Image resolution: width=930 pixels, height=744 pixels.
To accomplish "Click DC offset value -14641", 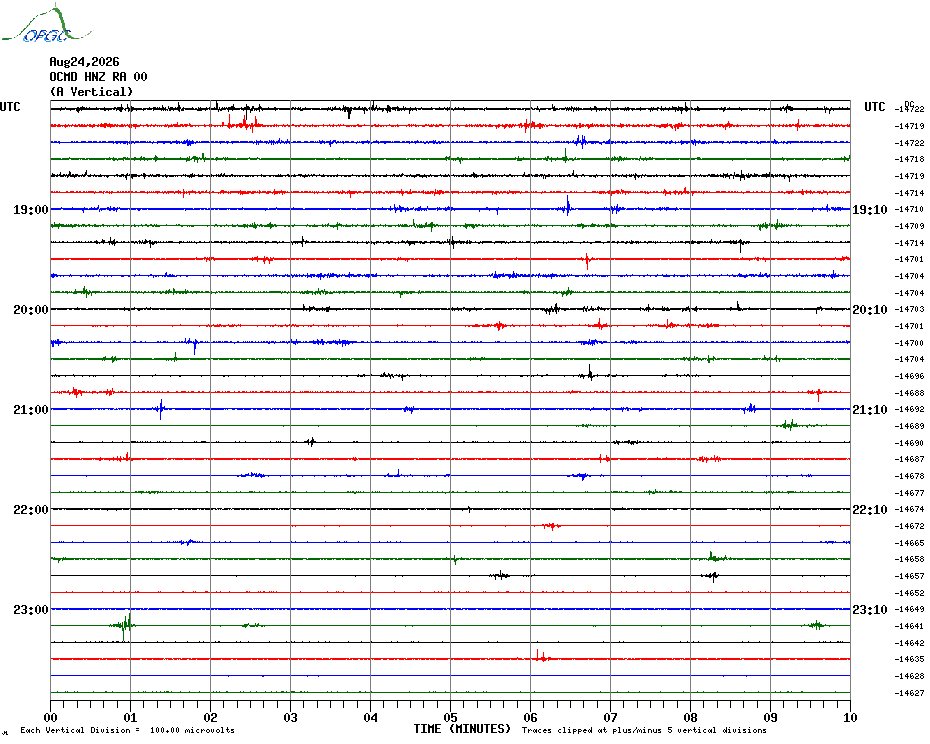I will 909,627.
